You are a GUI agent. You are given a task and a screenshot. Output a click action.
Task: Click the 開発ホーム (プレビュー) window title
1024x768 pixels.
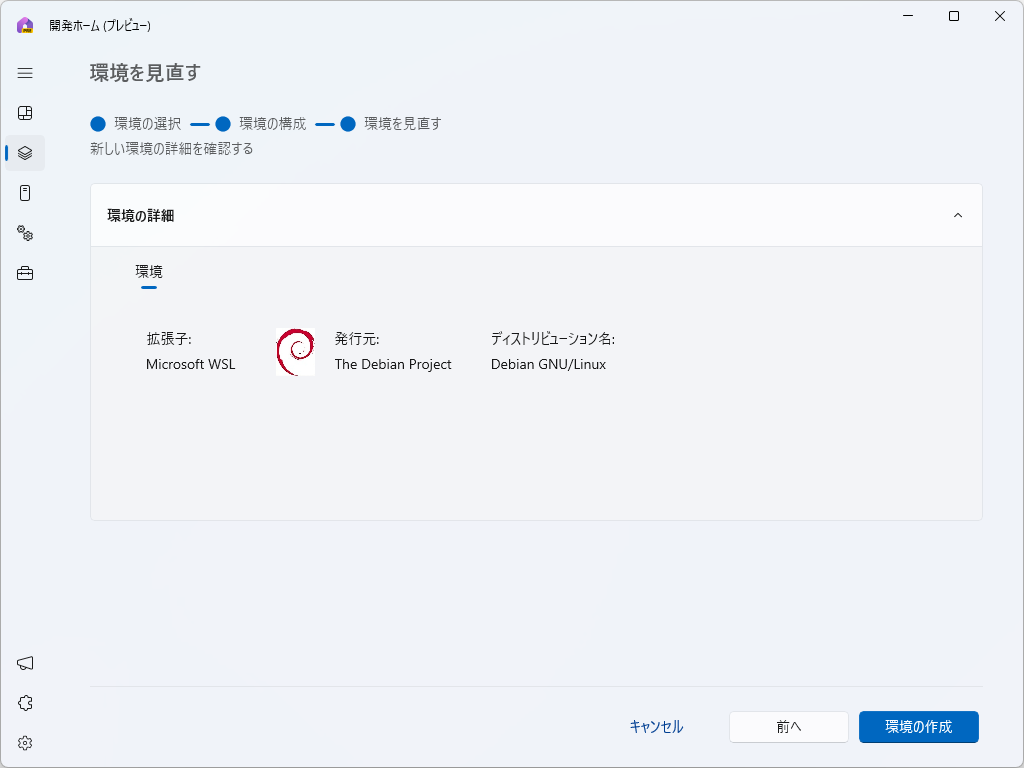click(100, 25)
